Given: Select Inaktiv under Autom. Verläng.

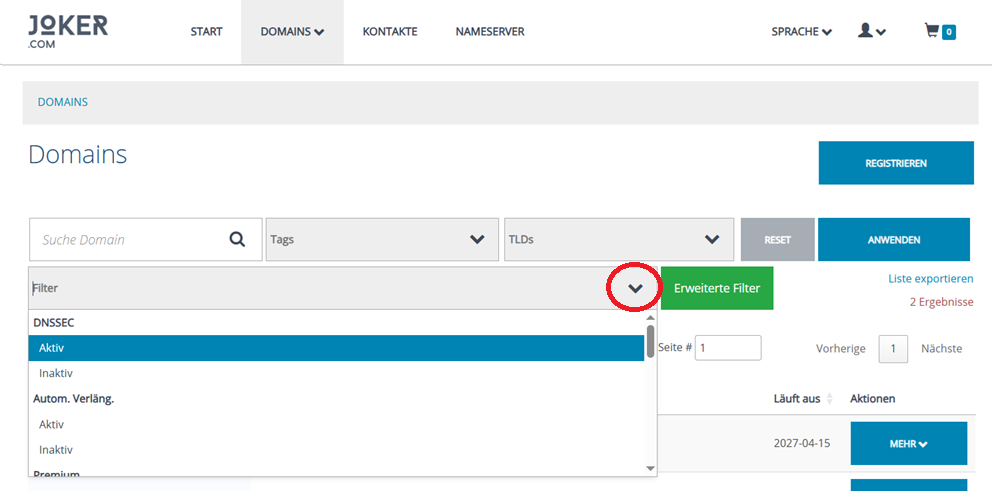Looking at the screenshot, I should coord(56,450).
